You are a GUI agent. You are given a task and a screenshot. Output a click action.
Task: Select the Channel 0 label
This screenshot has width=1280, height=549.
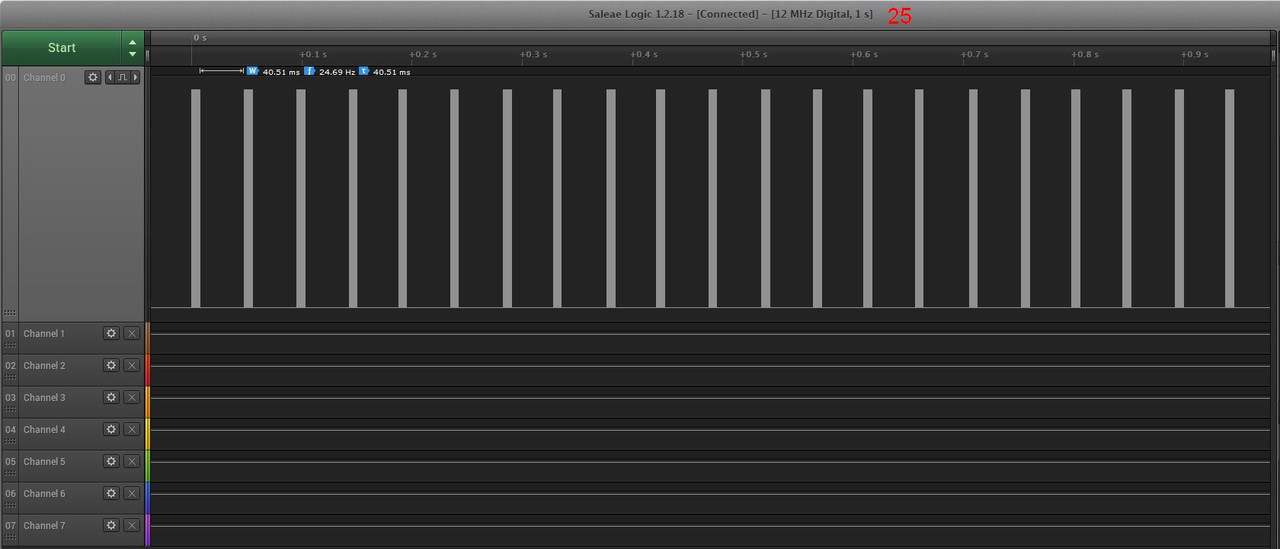[x=44, y=77]
